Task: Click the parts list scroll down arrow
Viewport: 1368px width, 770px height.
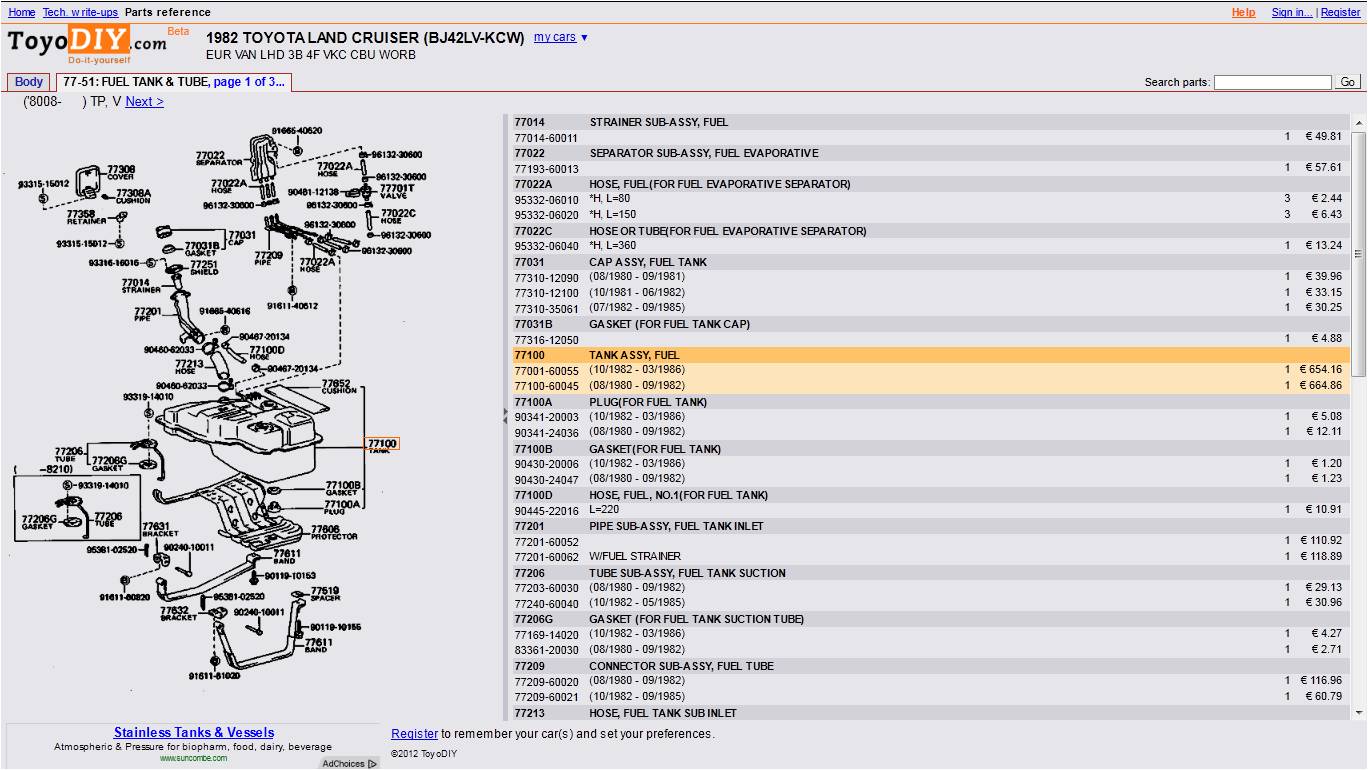Action: pos(1358,712)
